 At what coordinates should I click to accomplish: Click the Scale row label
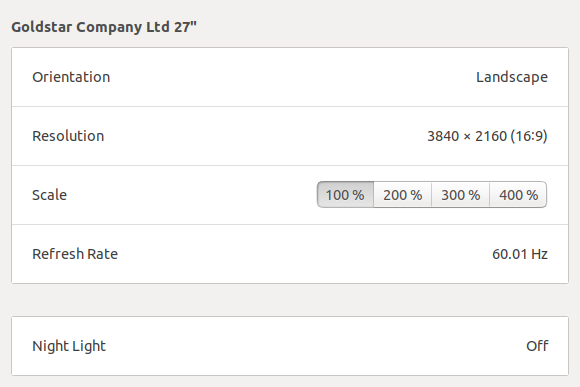pos(50,195)
